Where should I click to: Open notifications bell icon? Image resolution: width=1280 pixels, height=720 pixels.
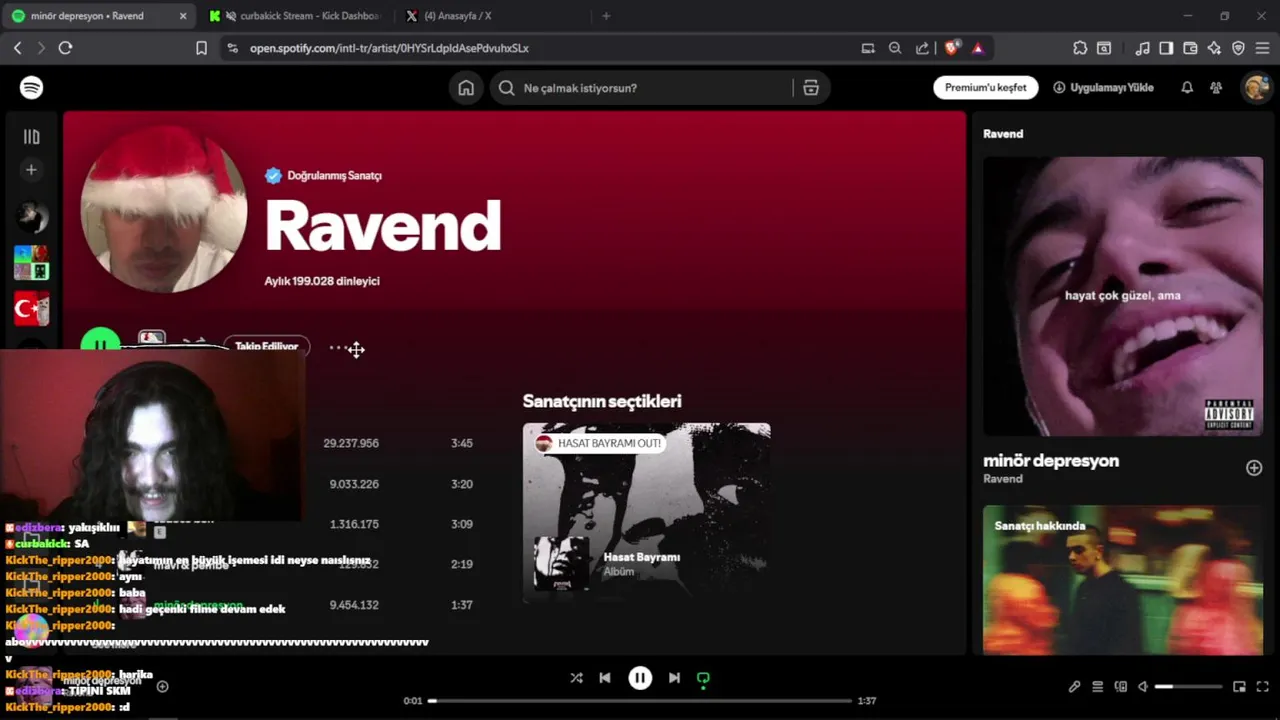[1187, 88]
